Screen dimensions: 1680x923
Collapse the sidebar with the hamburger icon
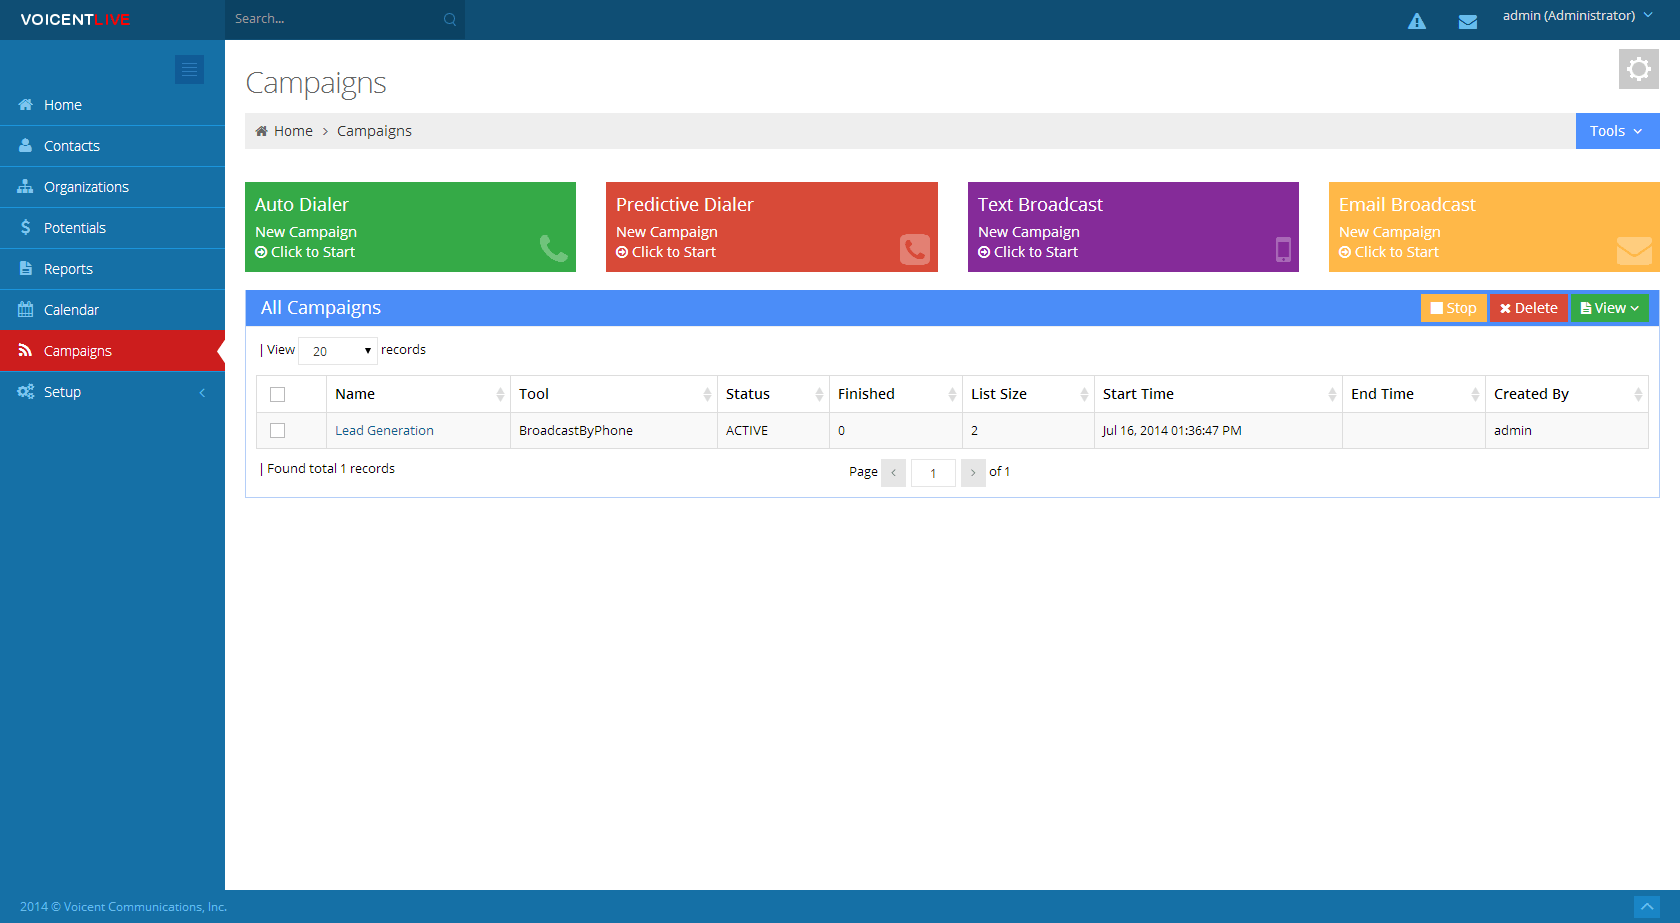(x=189, y=69)
